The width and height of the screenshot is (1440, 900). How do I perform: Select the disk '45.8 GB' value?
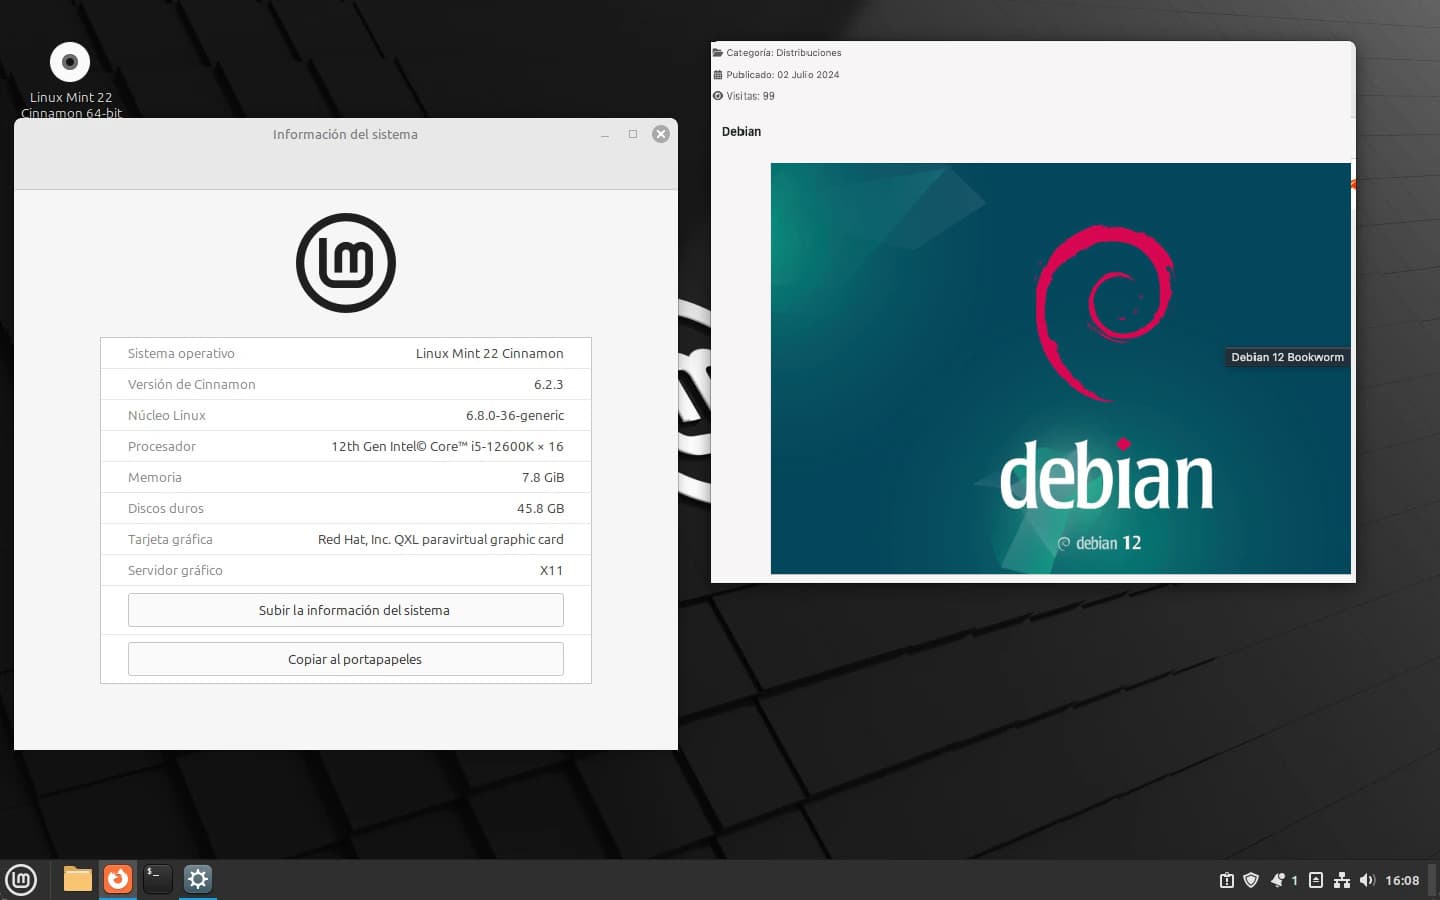tap(540, 508)
